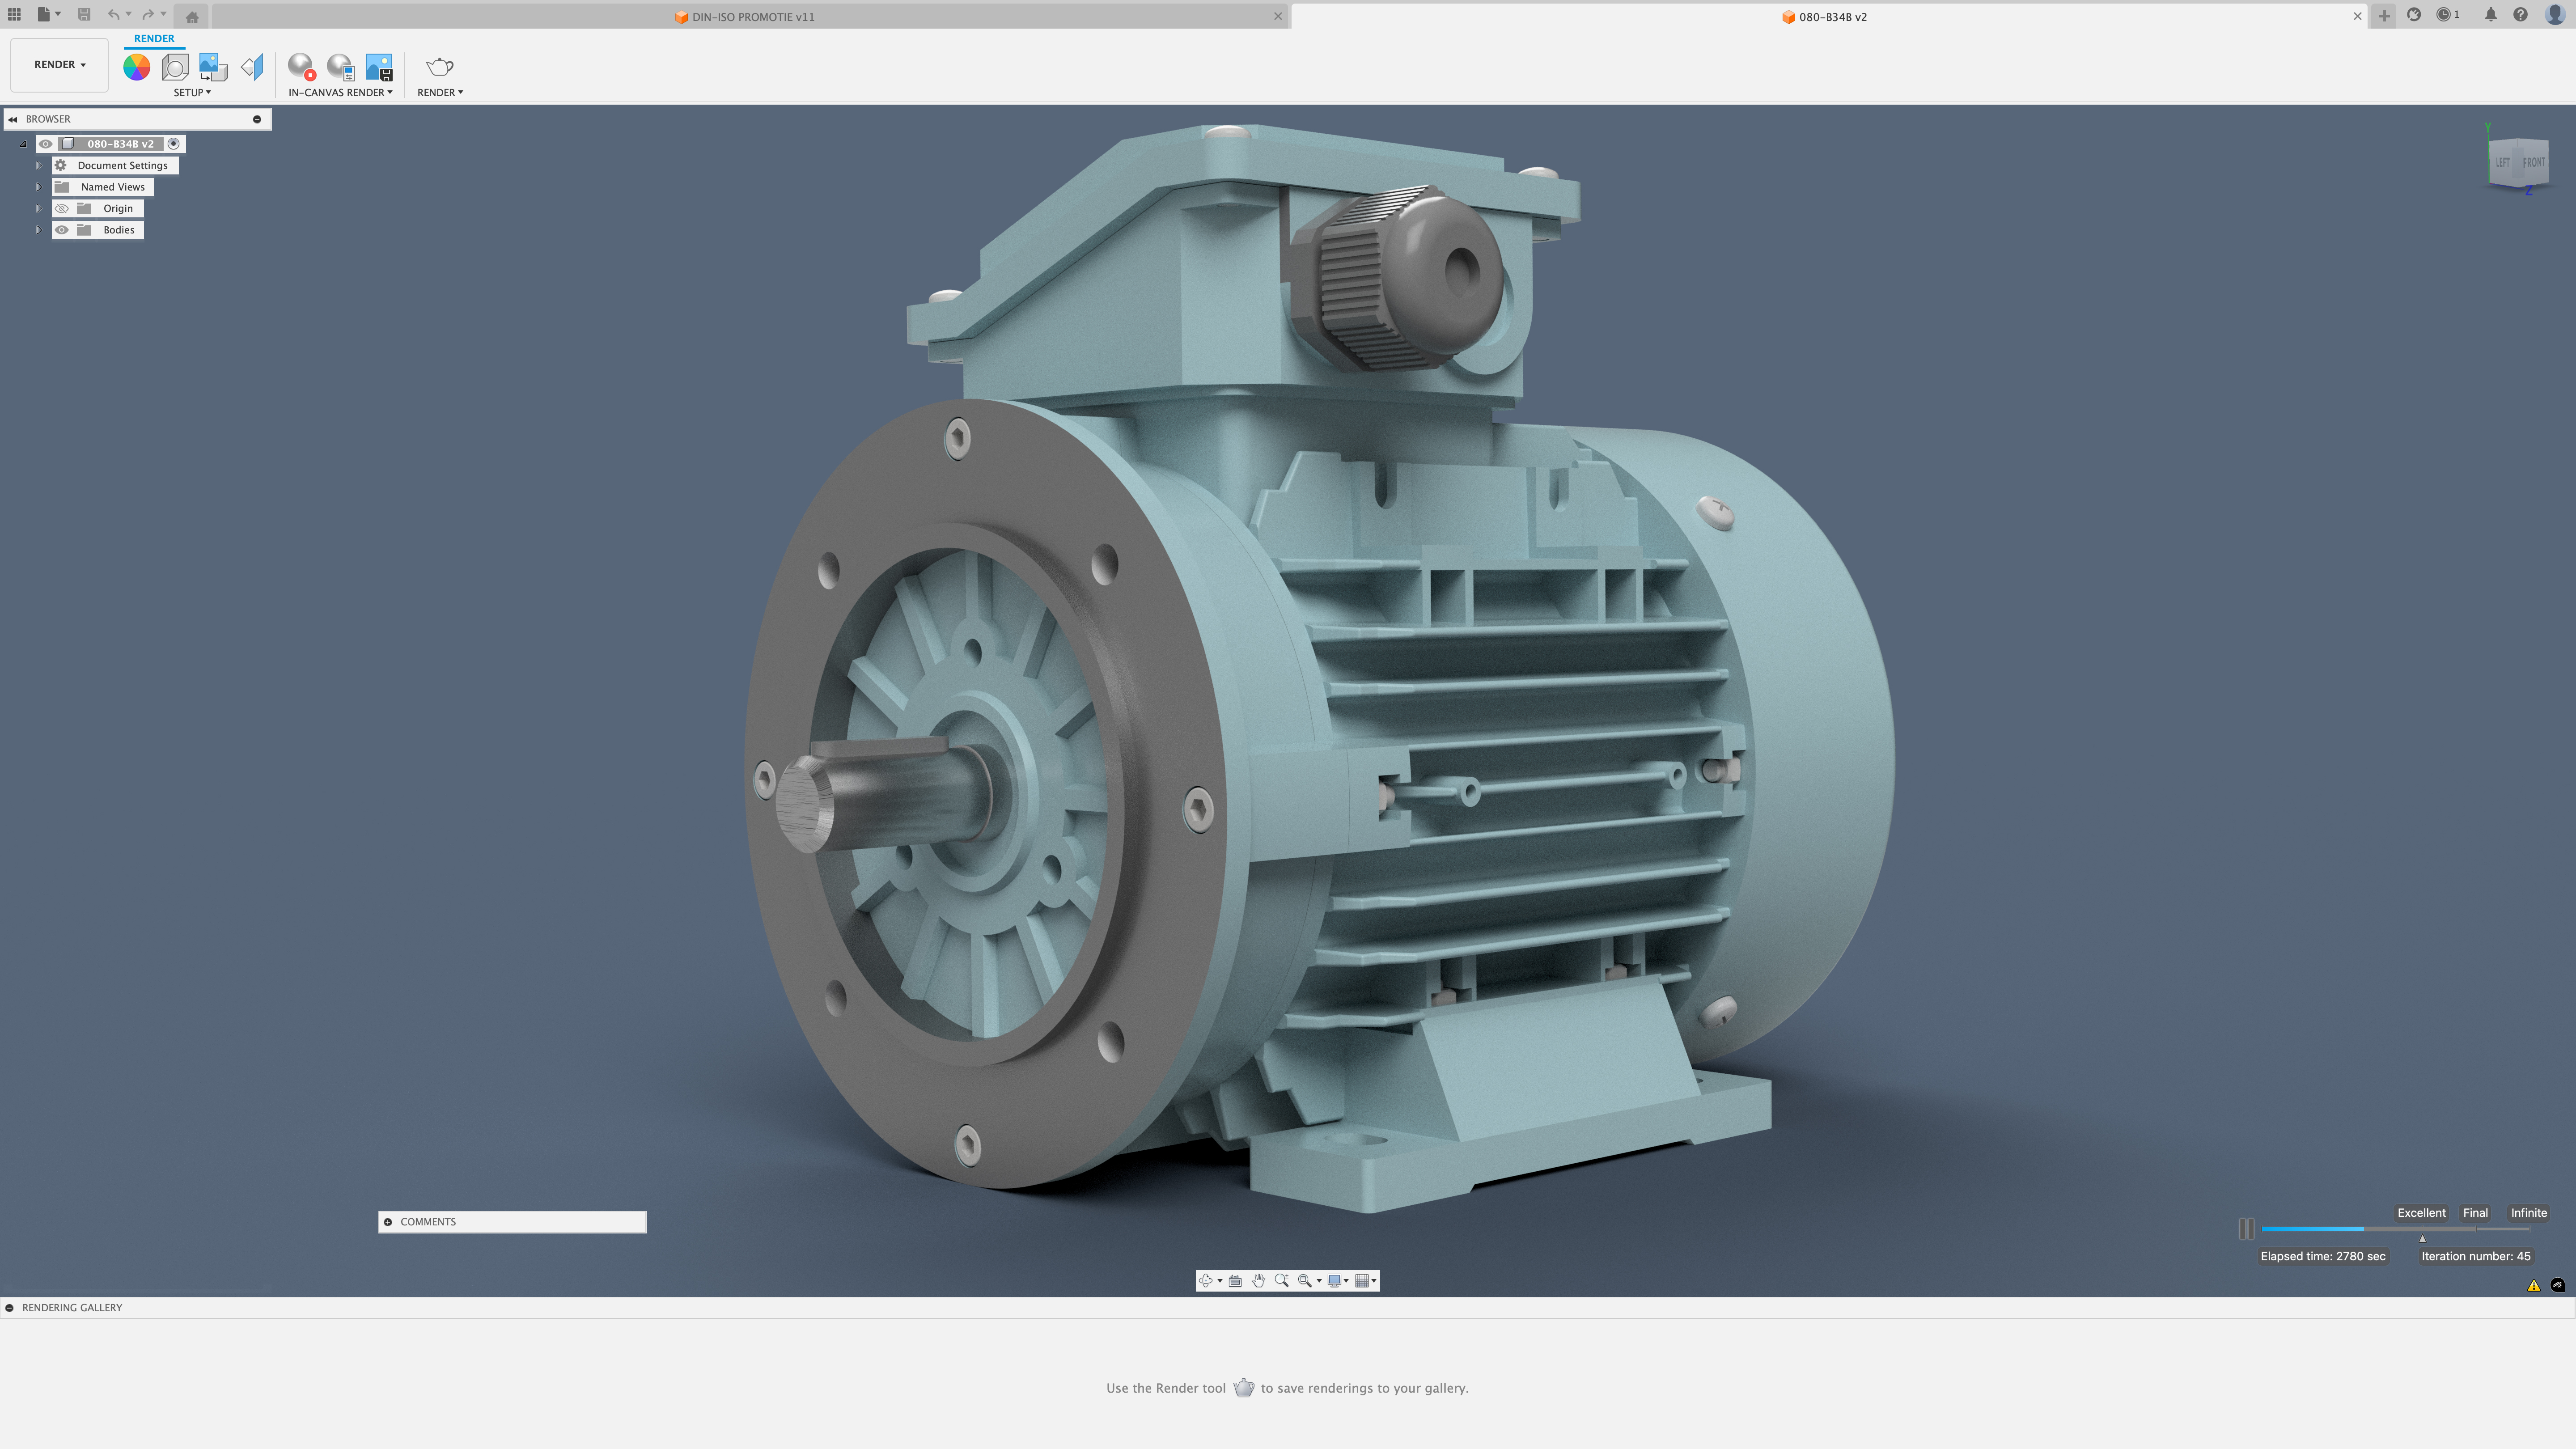This screenshot has width=2576, height=1449.
Task: Open Display Settings monitor icon
Action: click(x=1334, y=1280)
